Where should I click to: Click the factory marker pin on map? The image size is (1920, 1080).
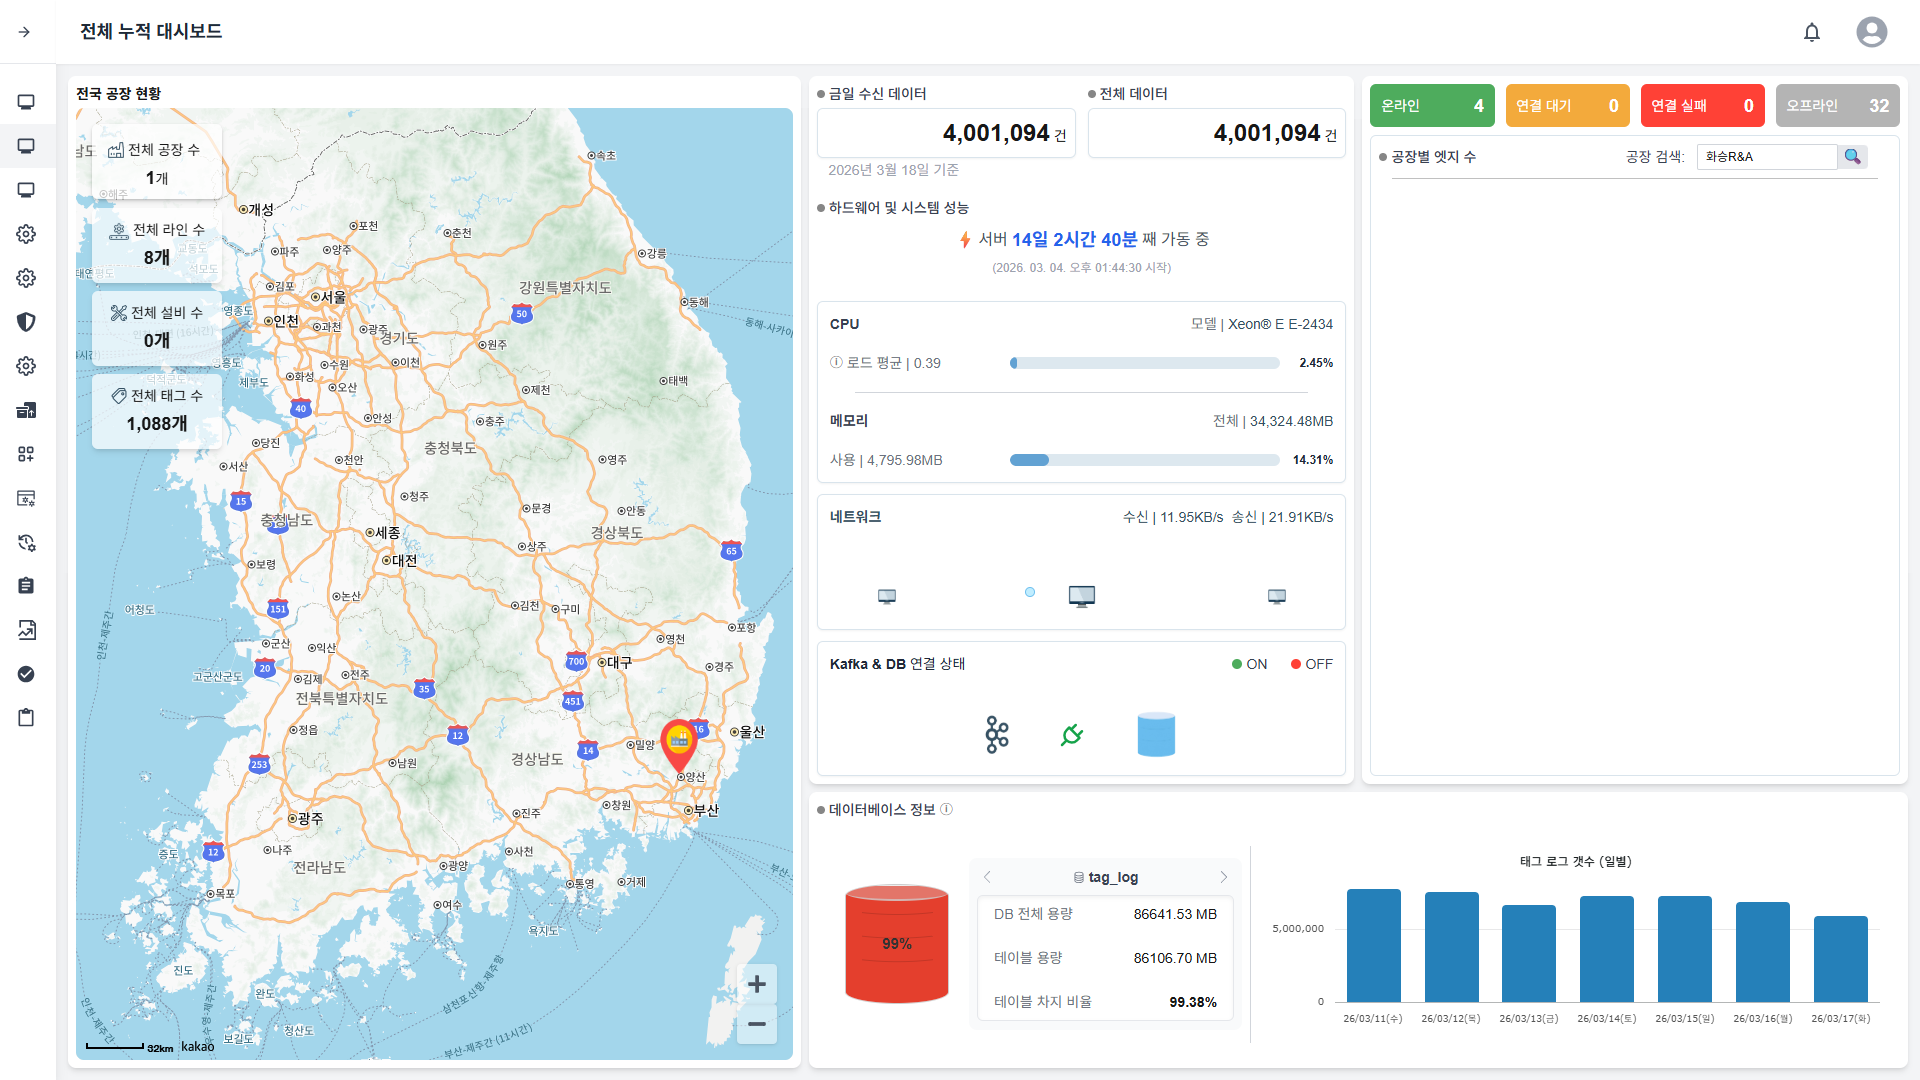[680, 742]
